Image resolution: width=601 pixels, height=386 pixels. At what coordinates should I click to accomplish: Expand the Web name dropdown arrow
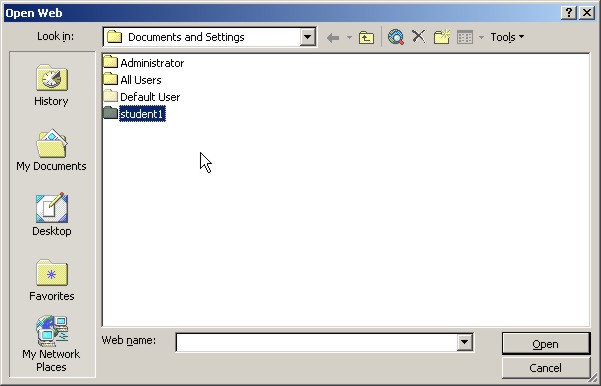[x=464, y=342]
